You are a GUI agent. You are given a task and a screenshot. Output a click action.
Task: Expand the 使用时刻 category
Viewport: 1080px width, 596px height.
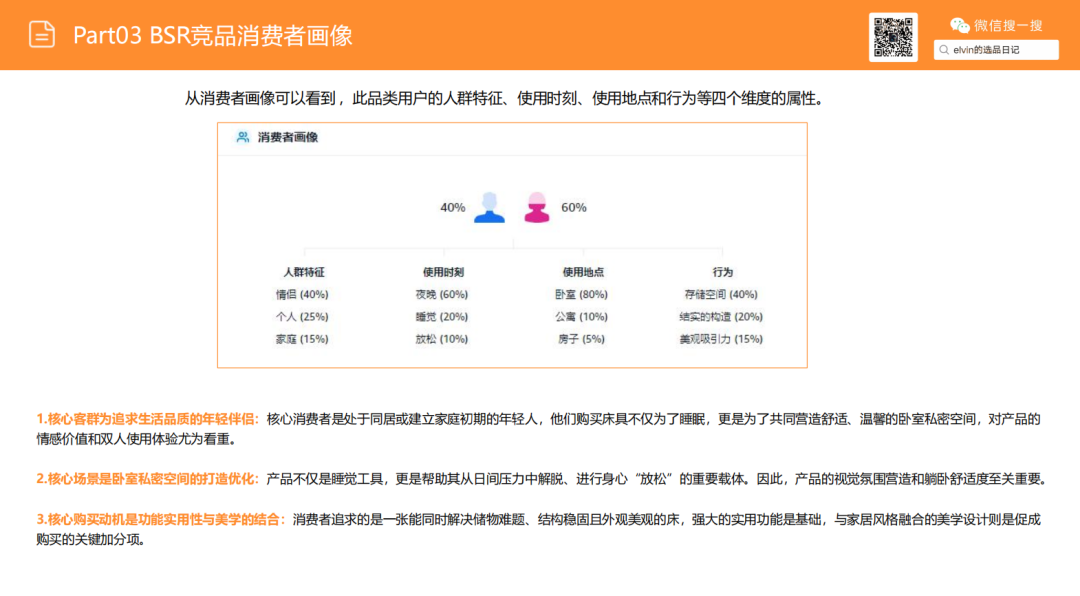click(443, 271)
